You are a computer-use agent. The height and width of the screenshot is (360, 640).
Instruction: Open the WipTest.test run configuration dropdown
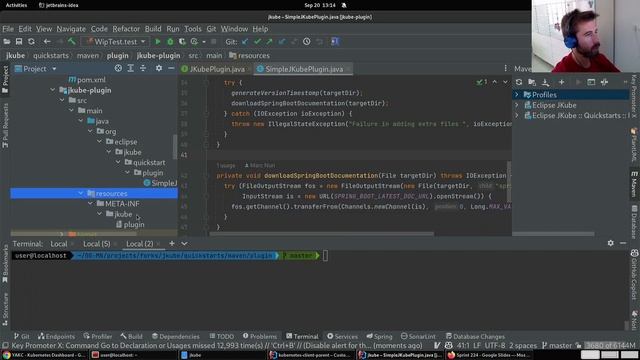click(x=116, y=42)
